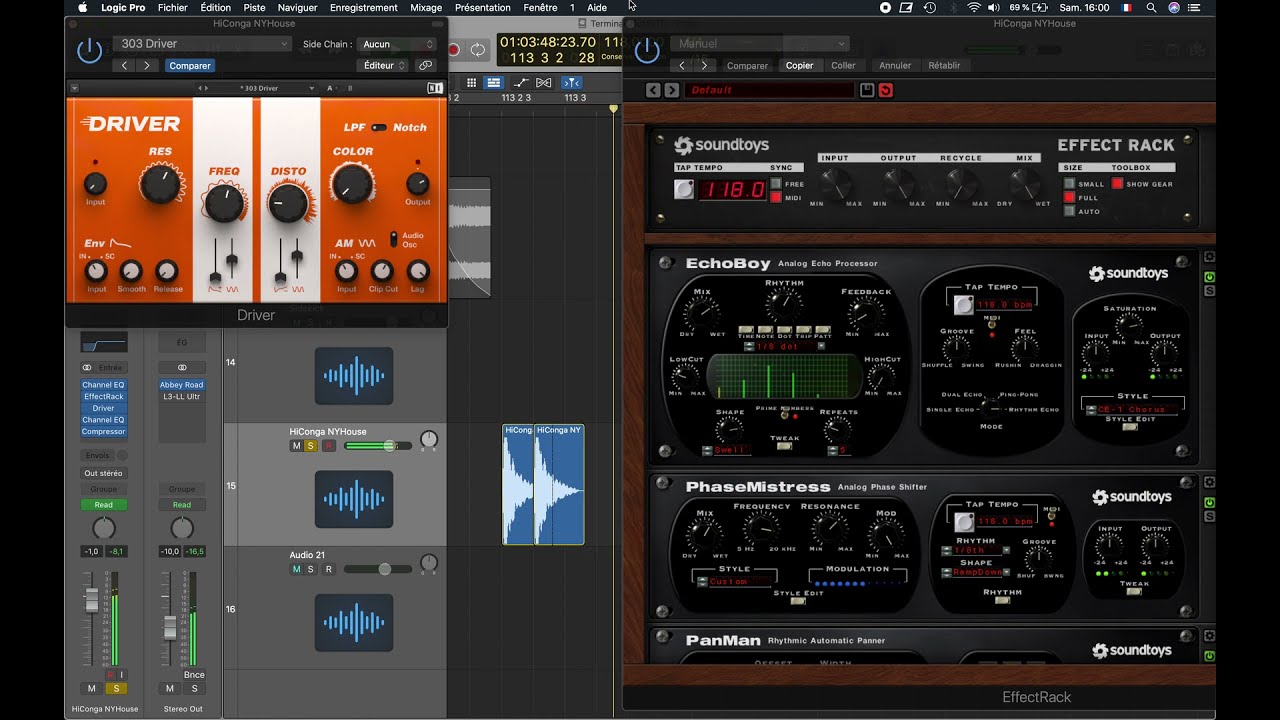Open the Fichier menu
Image resolution: width=1280 pixels, height=720 pixels.
pyautogui.click(x=173, y=7)
